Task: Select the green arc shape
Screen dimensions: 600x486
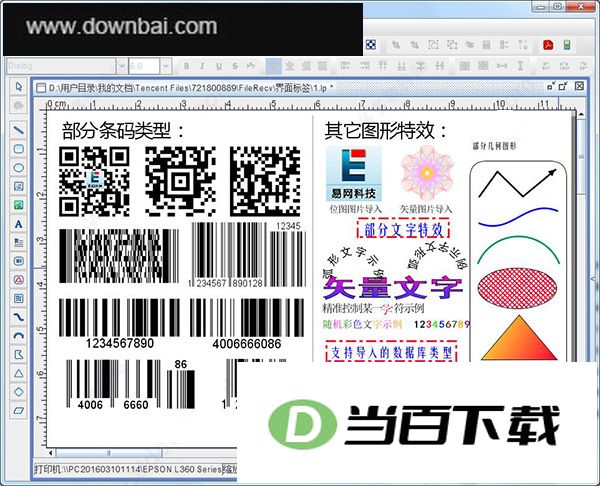Action: pyautogui.click(x=518, y=250)
